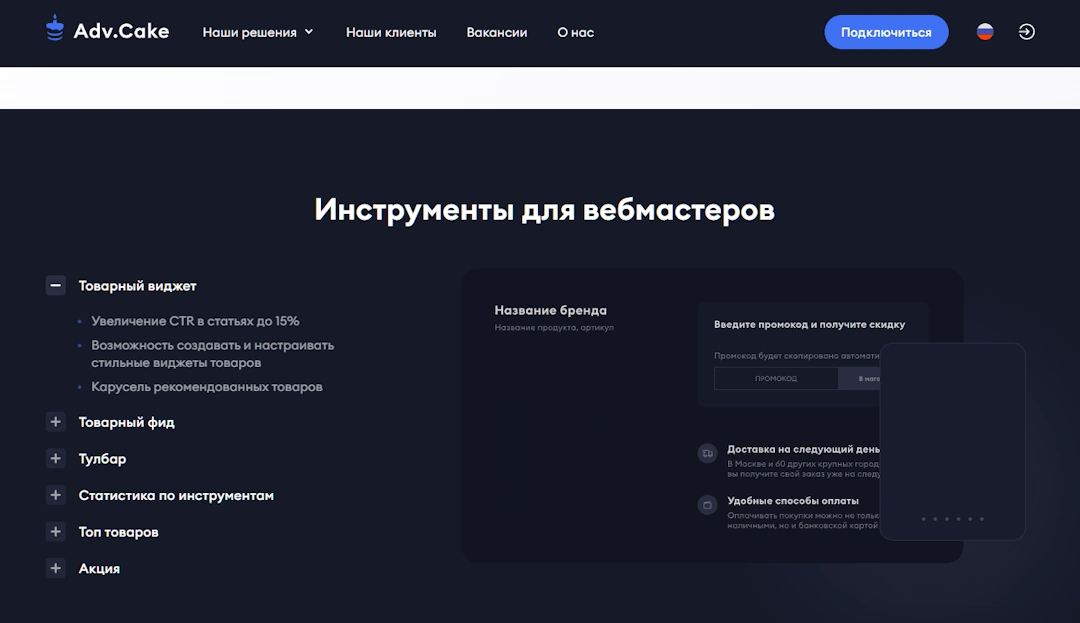The height and width of the screenshot is (623, 1080).
Task: Open the Russian flag language selector
Action: coord(985,32)
